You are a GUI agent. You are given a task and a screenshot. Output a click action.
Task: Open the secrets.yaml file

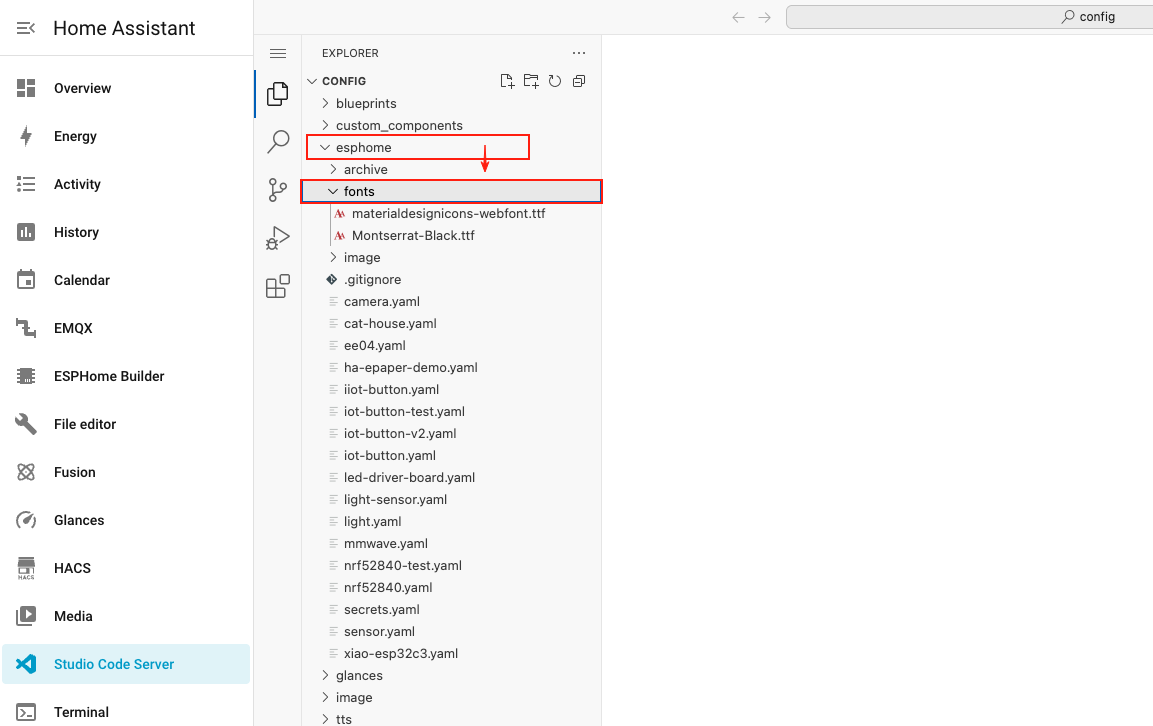point(381,610)
